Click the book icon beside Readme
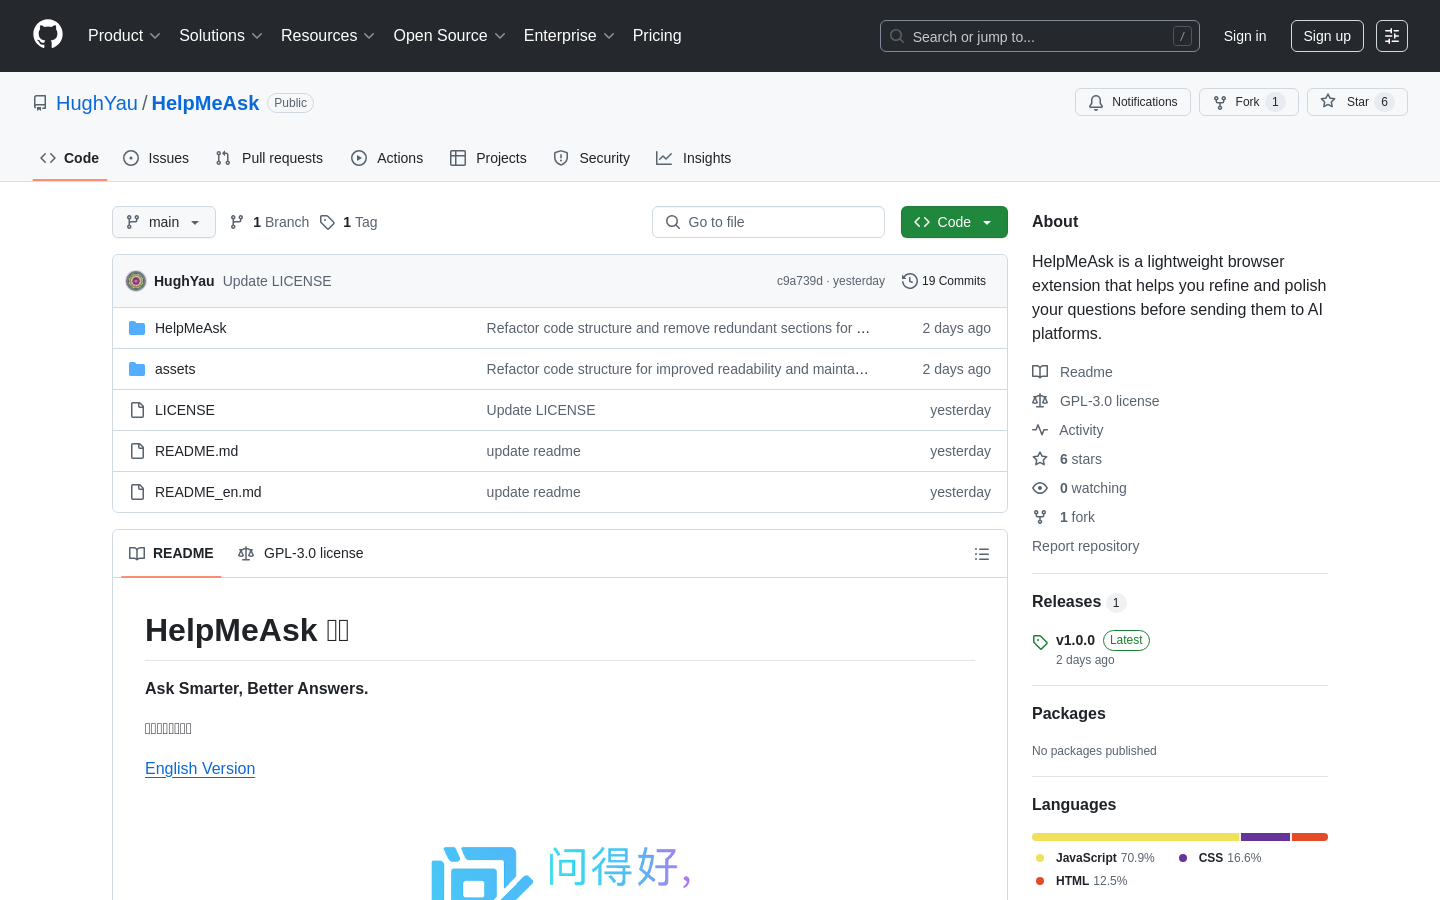This screenshot has height=900, width=1440. point(1040,372)
